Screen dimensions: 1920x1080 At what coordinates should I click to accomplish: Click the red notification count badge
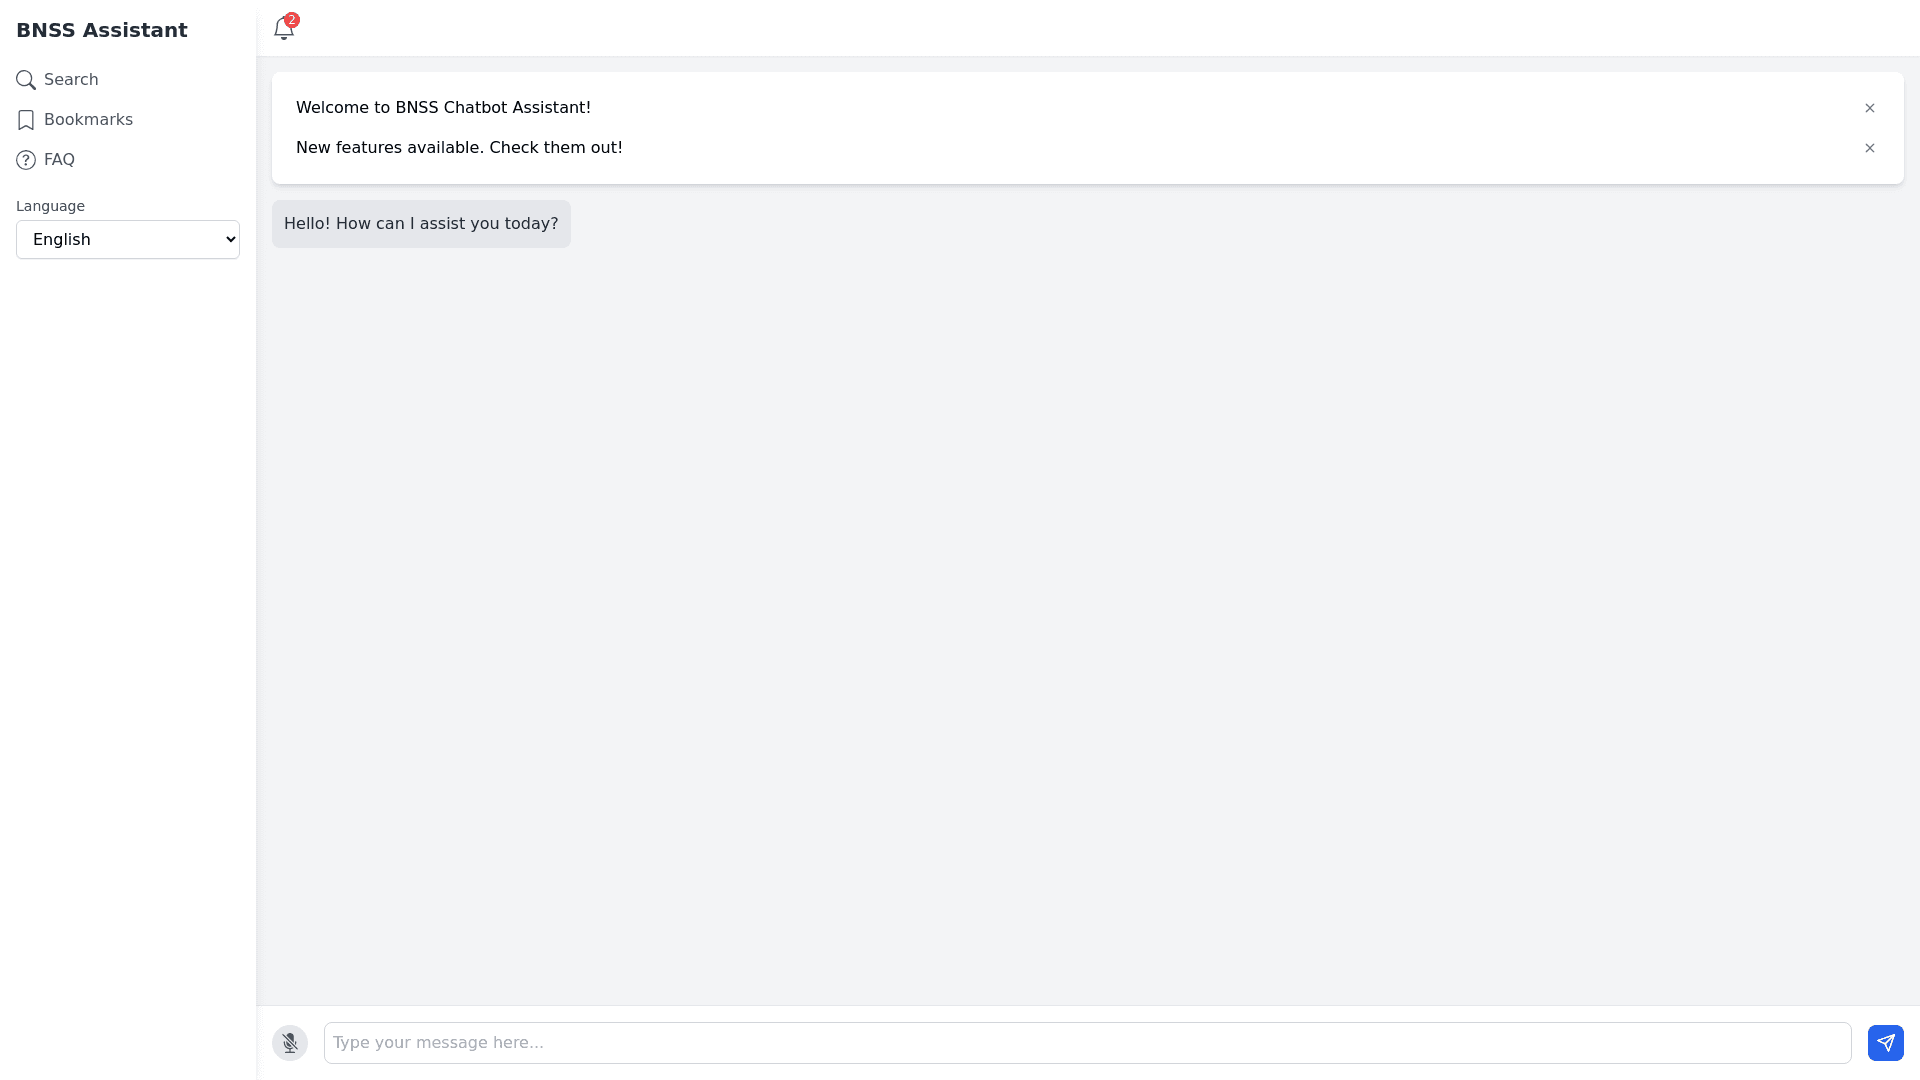tap(292, 20)
